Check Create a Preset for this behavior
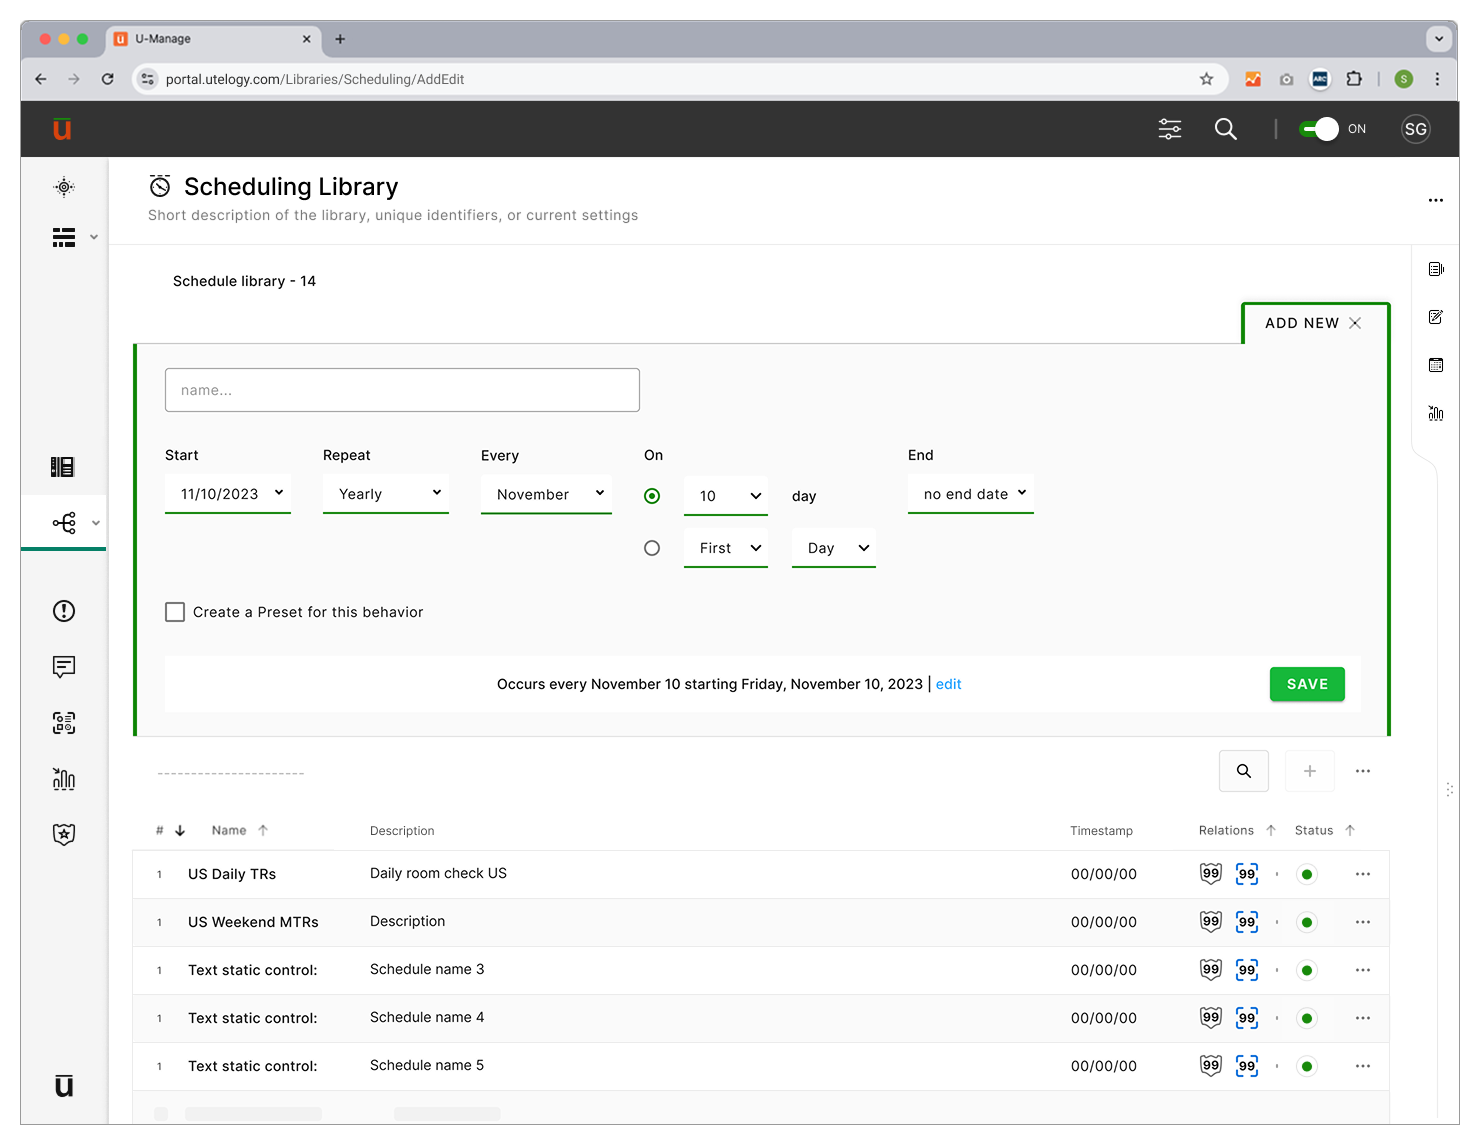1480x1145 pixels. click(x=175, y=612)
